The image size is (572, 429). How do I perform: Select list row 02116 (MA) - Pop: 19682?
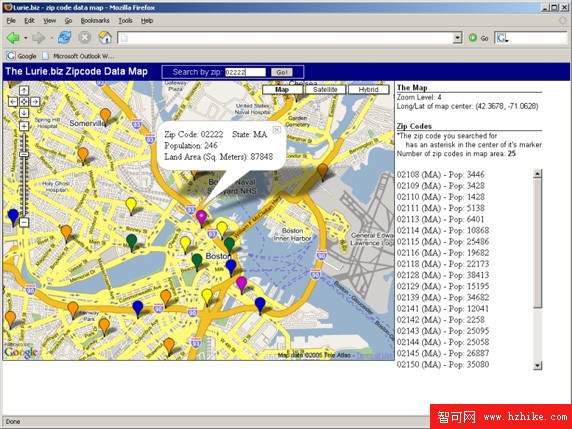tap(443, 253)
